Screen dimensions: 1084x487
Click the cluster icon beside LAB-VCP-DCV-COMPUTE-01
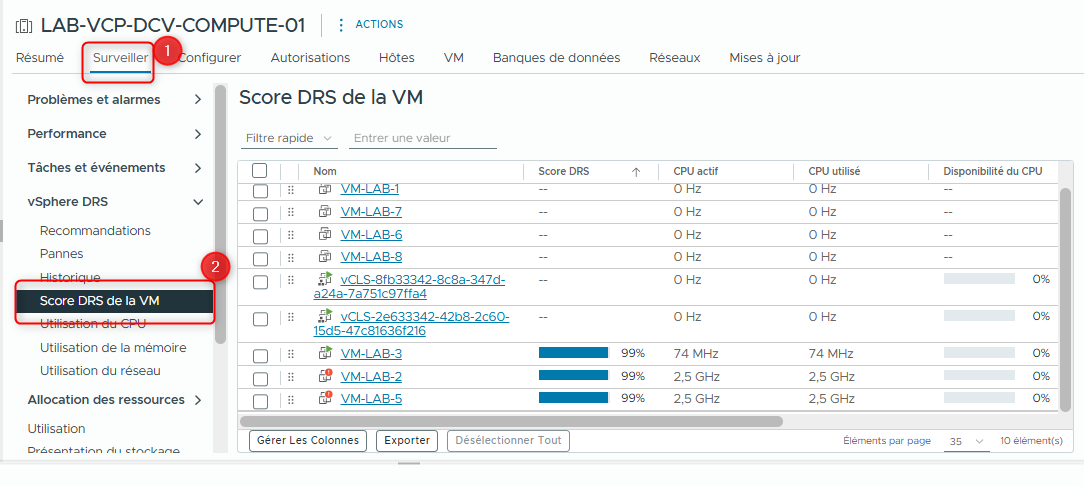[x=24, y=26]
